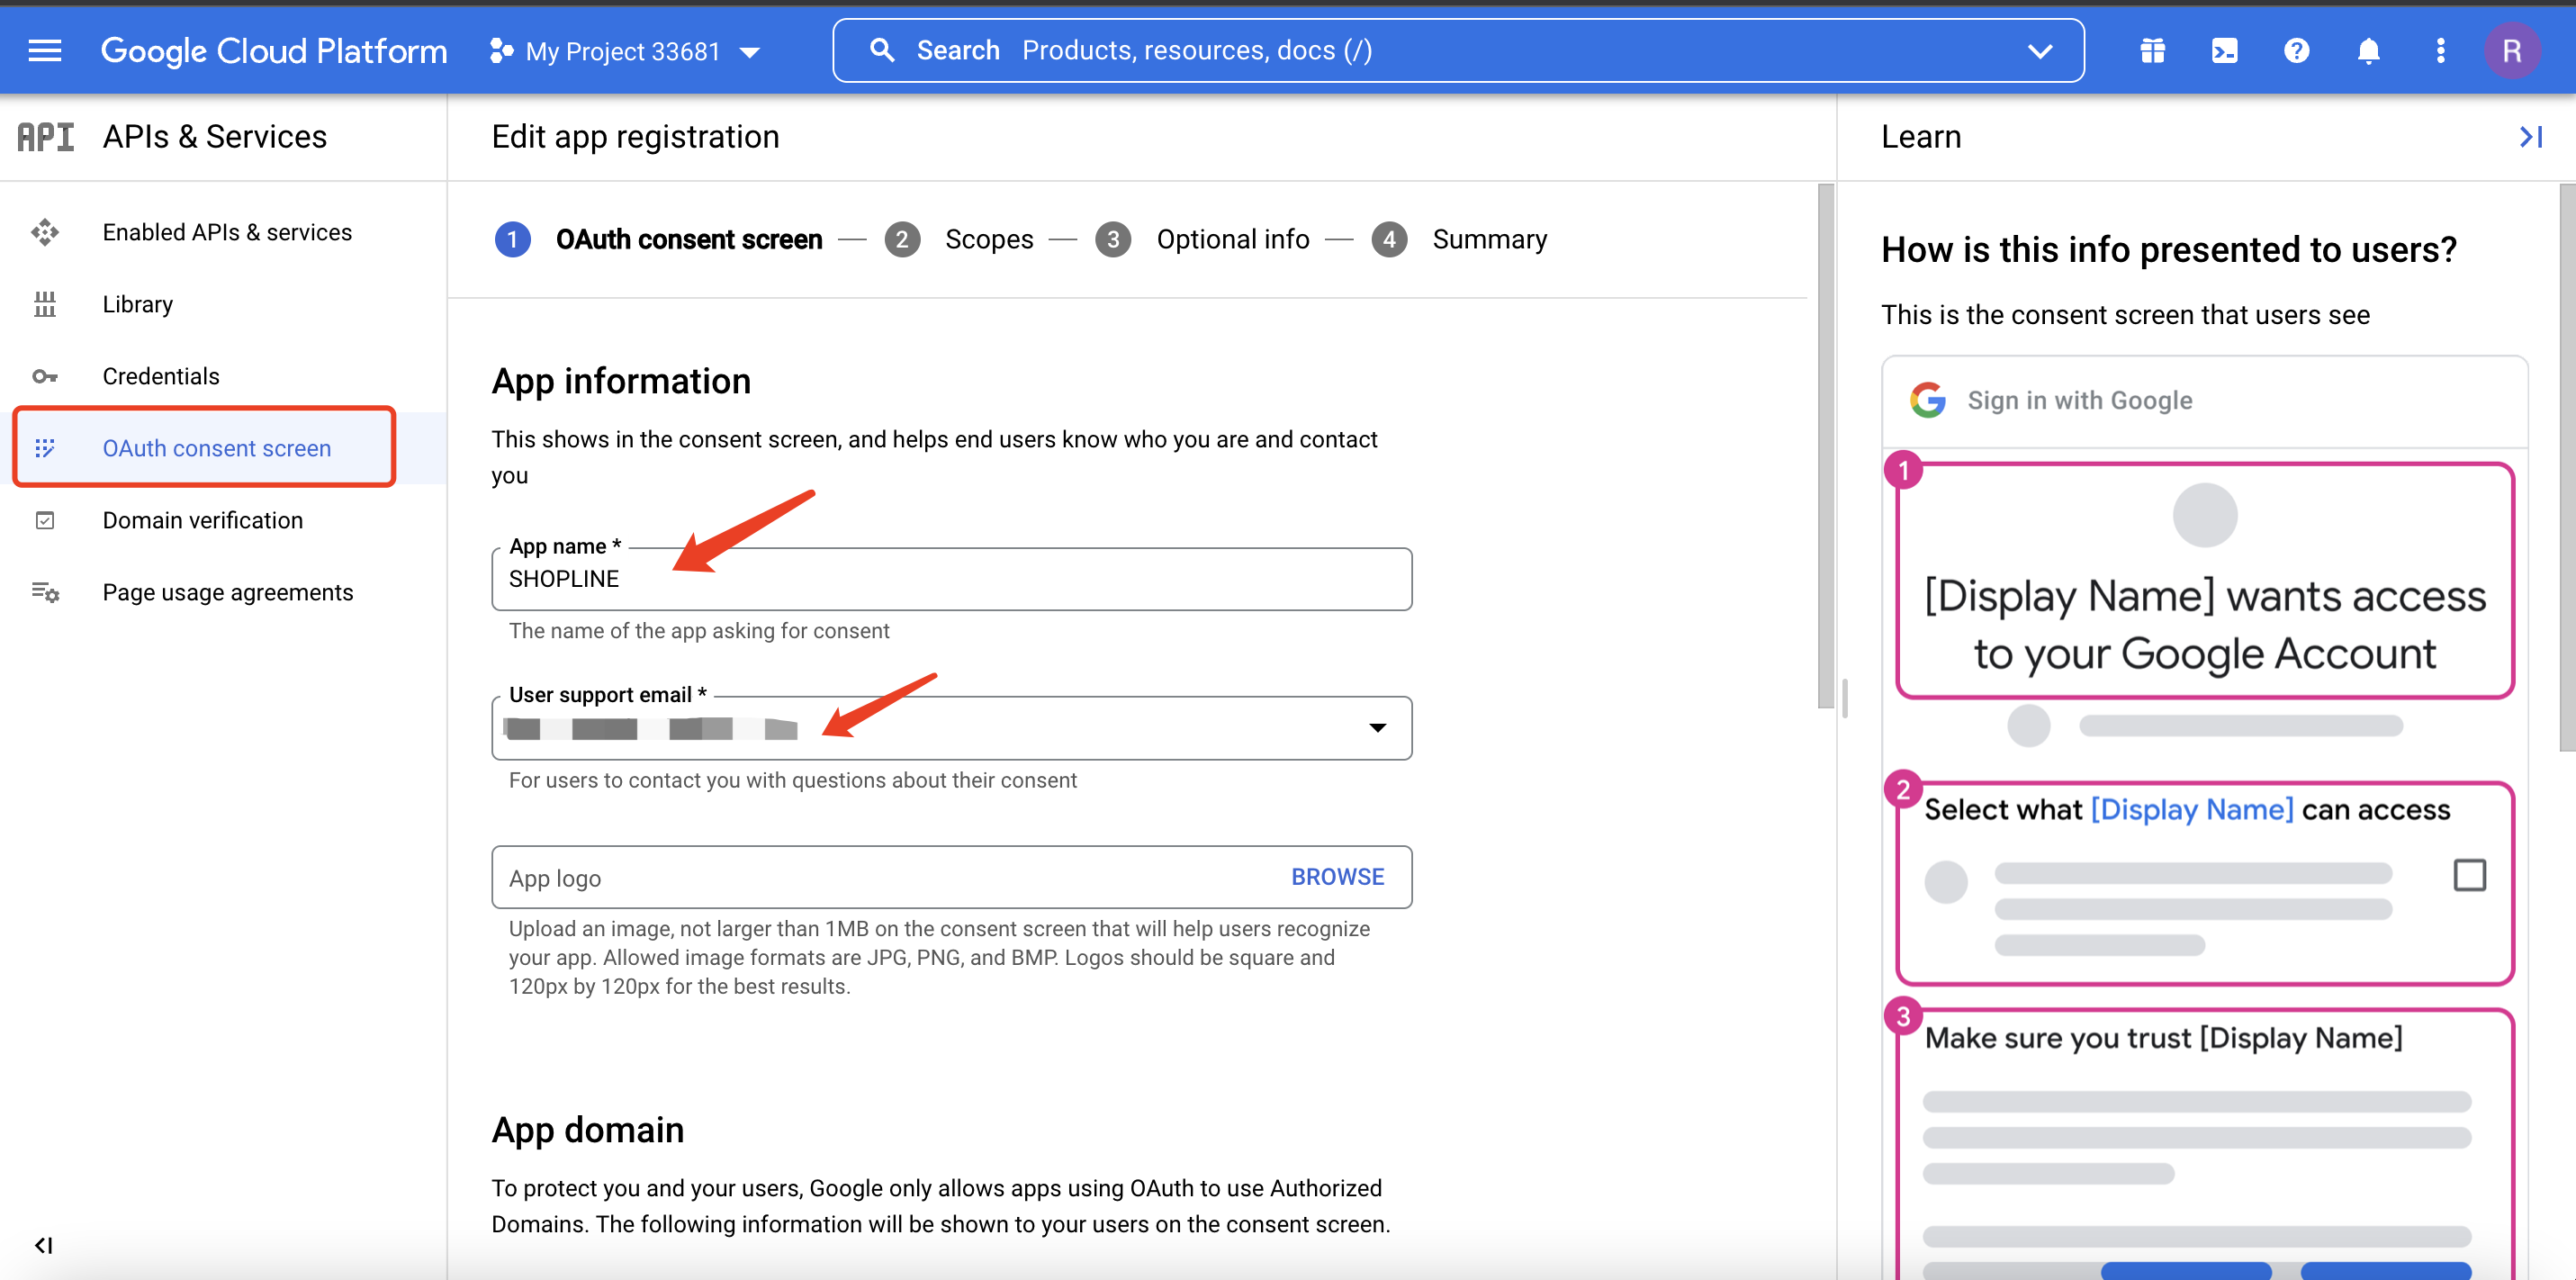Open the Library menu item
This screenshot has height=1280, width=2576.
click(x=137, y=304)
